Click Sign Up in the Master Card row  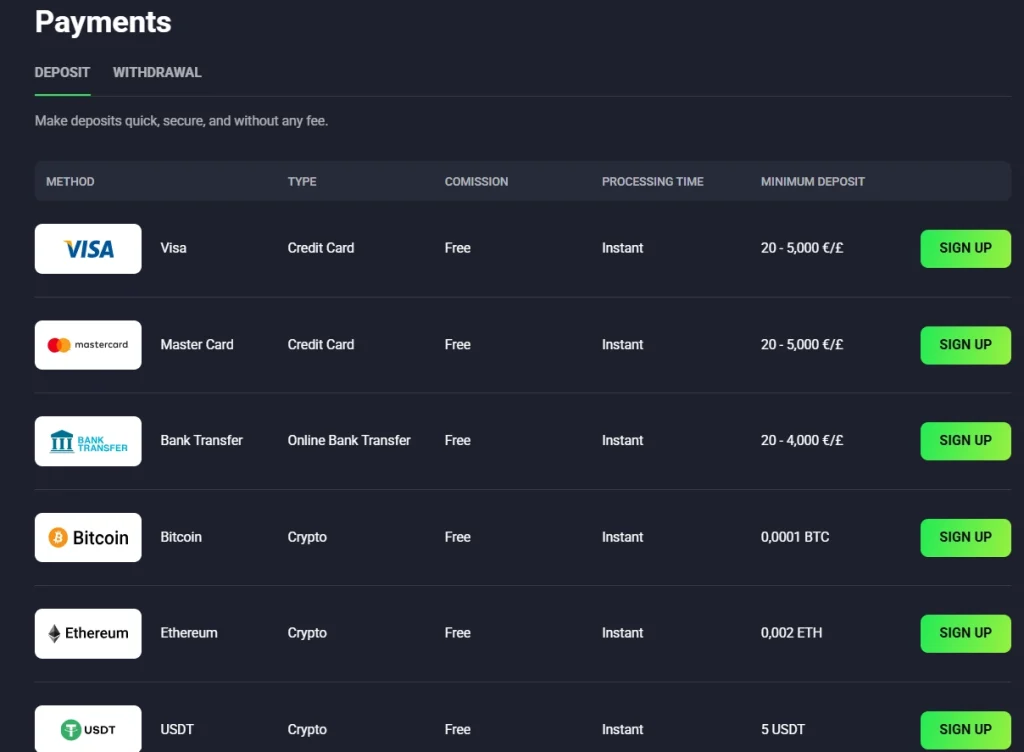click(965, 345)
